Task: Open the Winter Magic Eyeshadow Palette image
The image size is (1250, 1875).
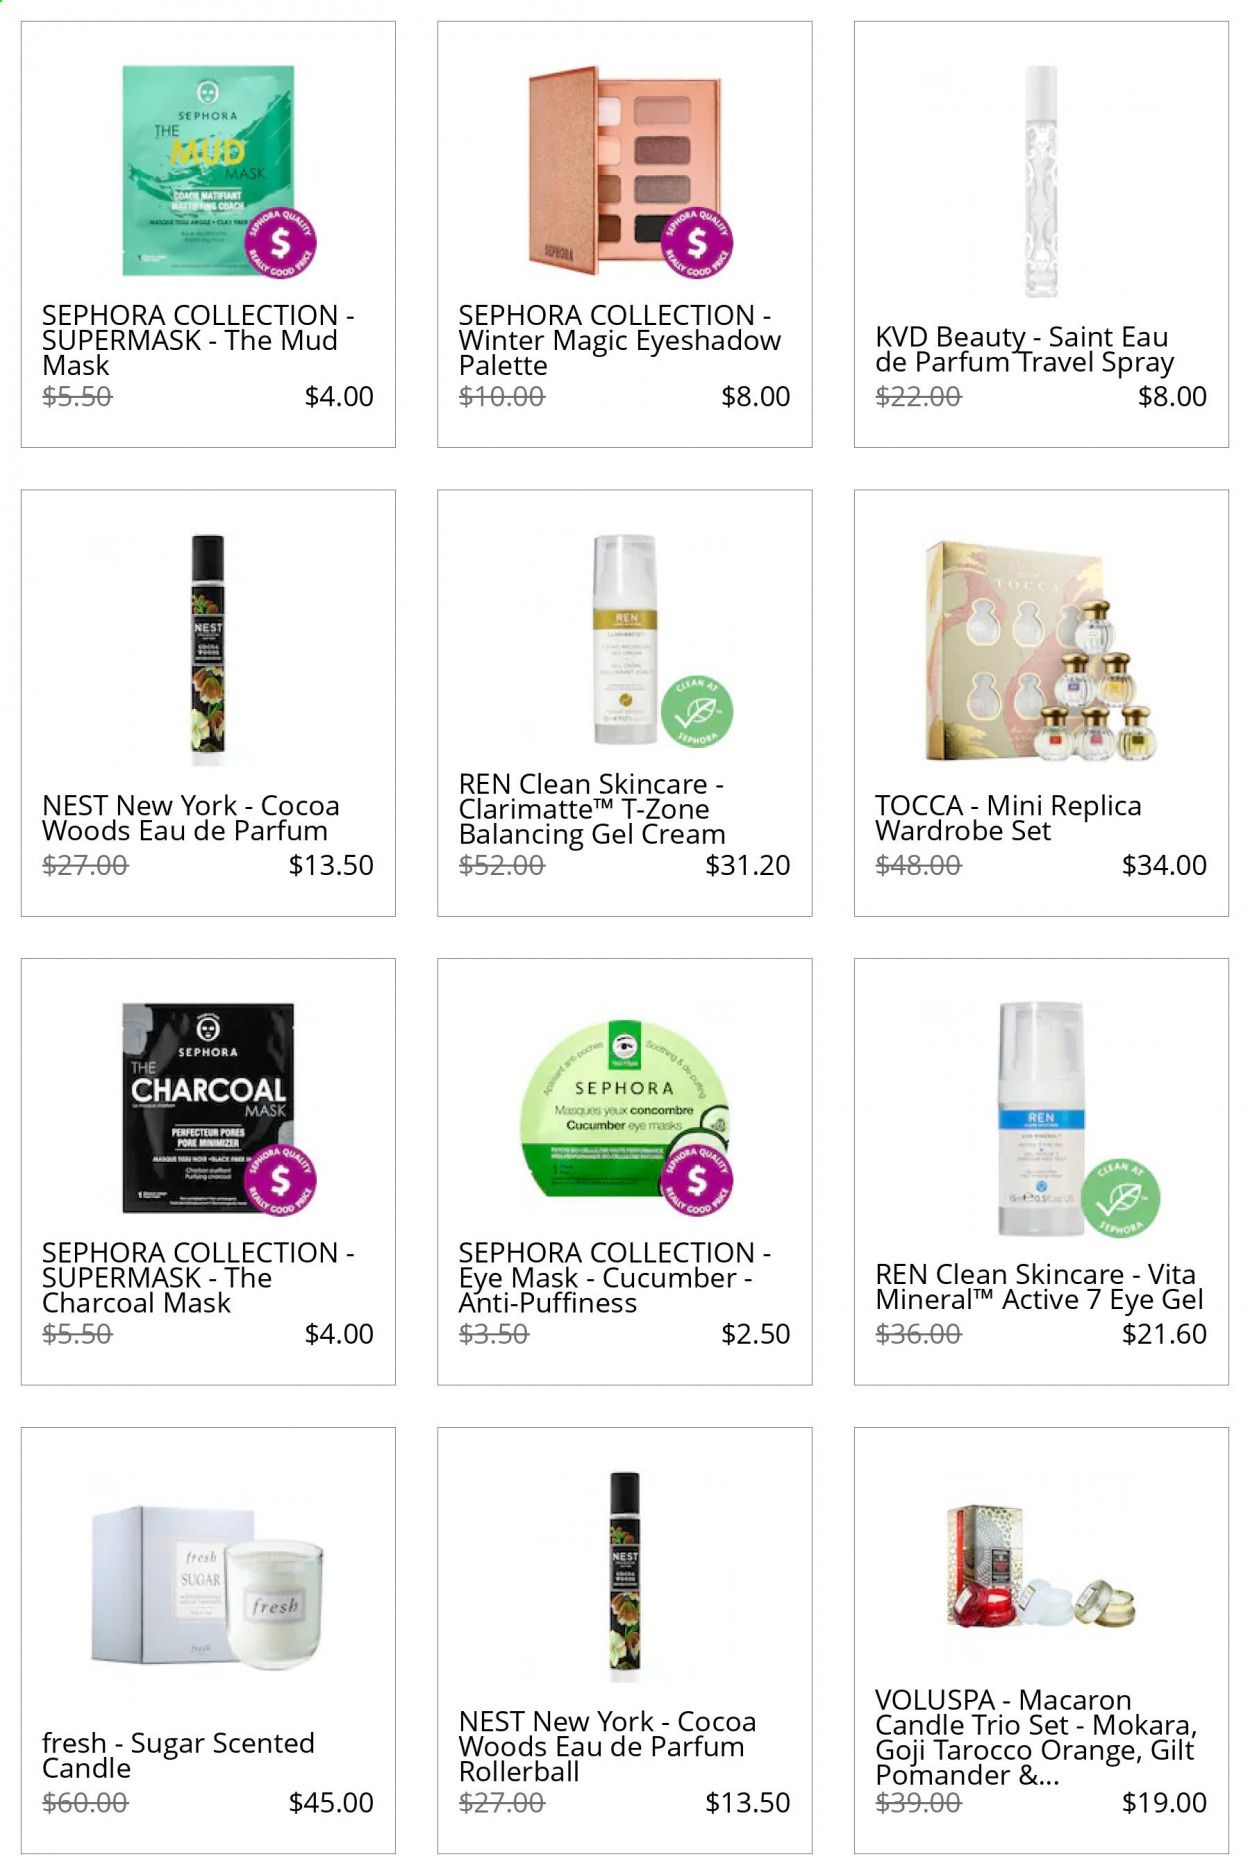Action: click(624, 171)
